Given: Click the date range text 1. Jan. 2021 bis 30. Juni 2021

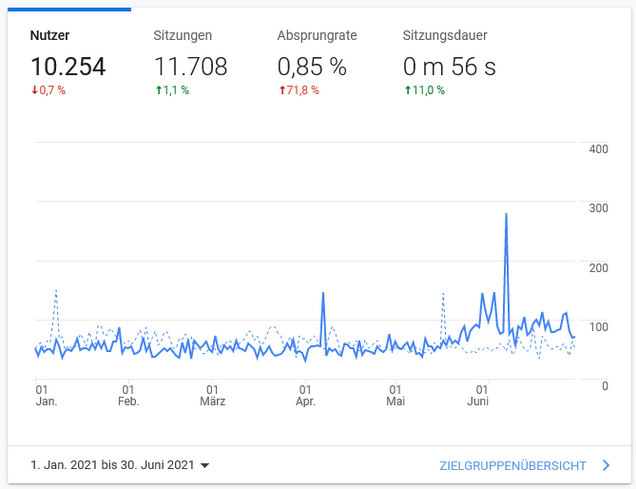Looking at the screenshot, I should pos(112,465).
